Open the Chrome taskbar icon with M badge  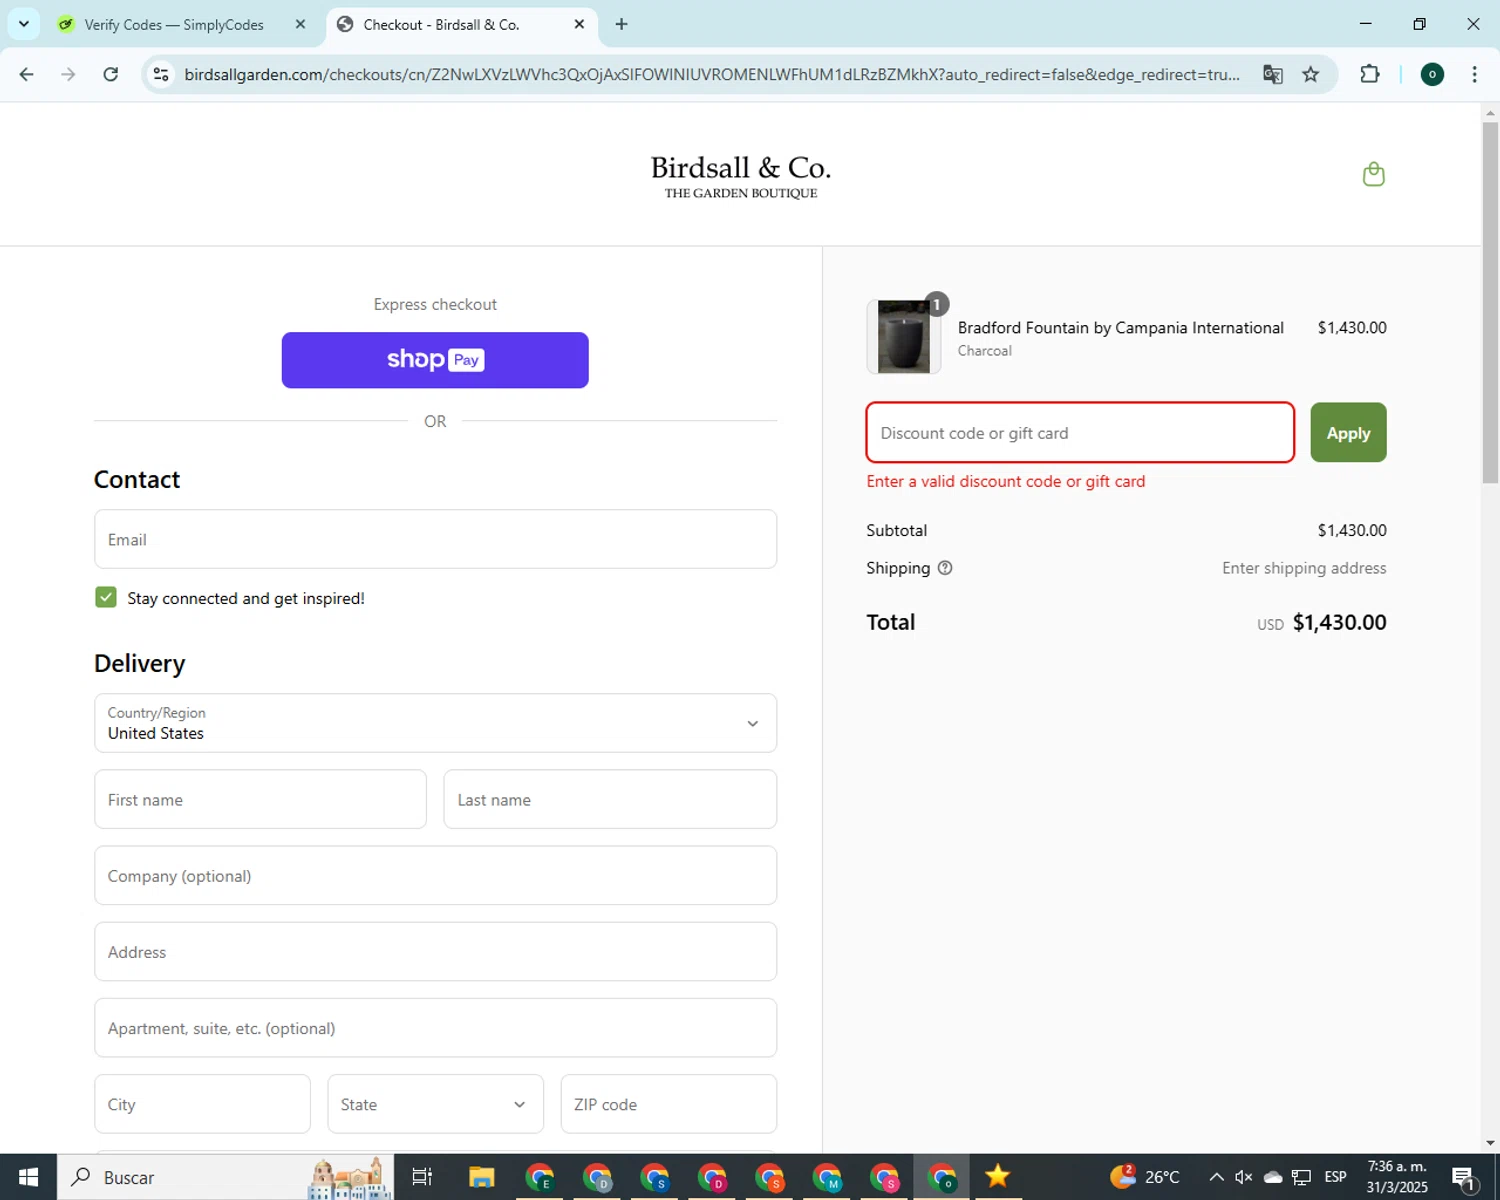tap(827, 1177)
